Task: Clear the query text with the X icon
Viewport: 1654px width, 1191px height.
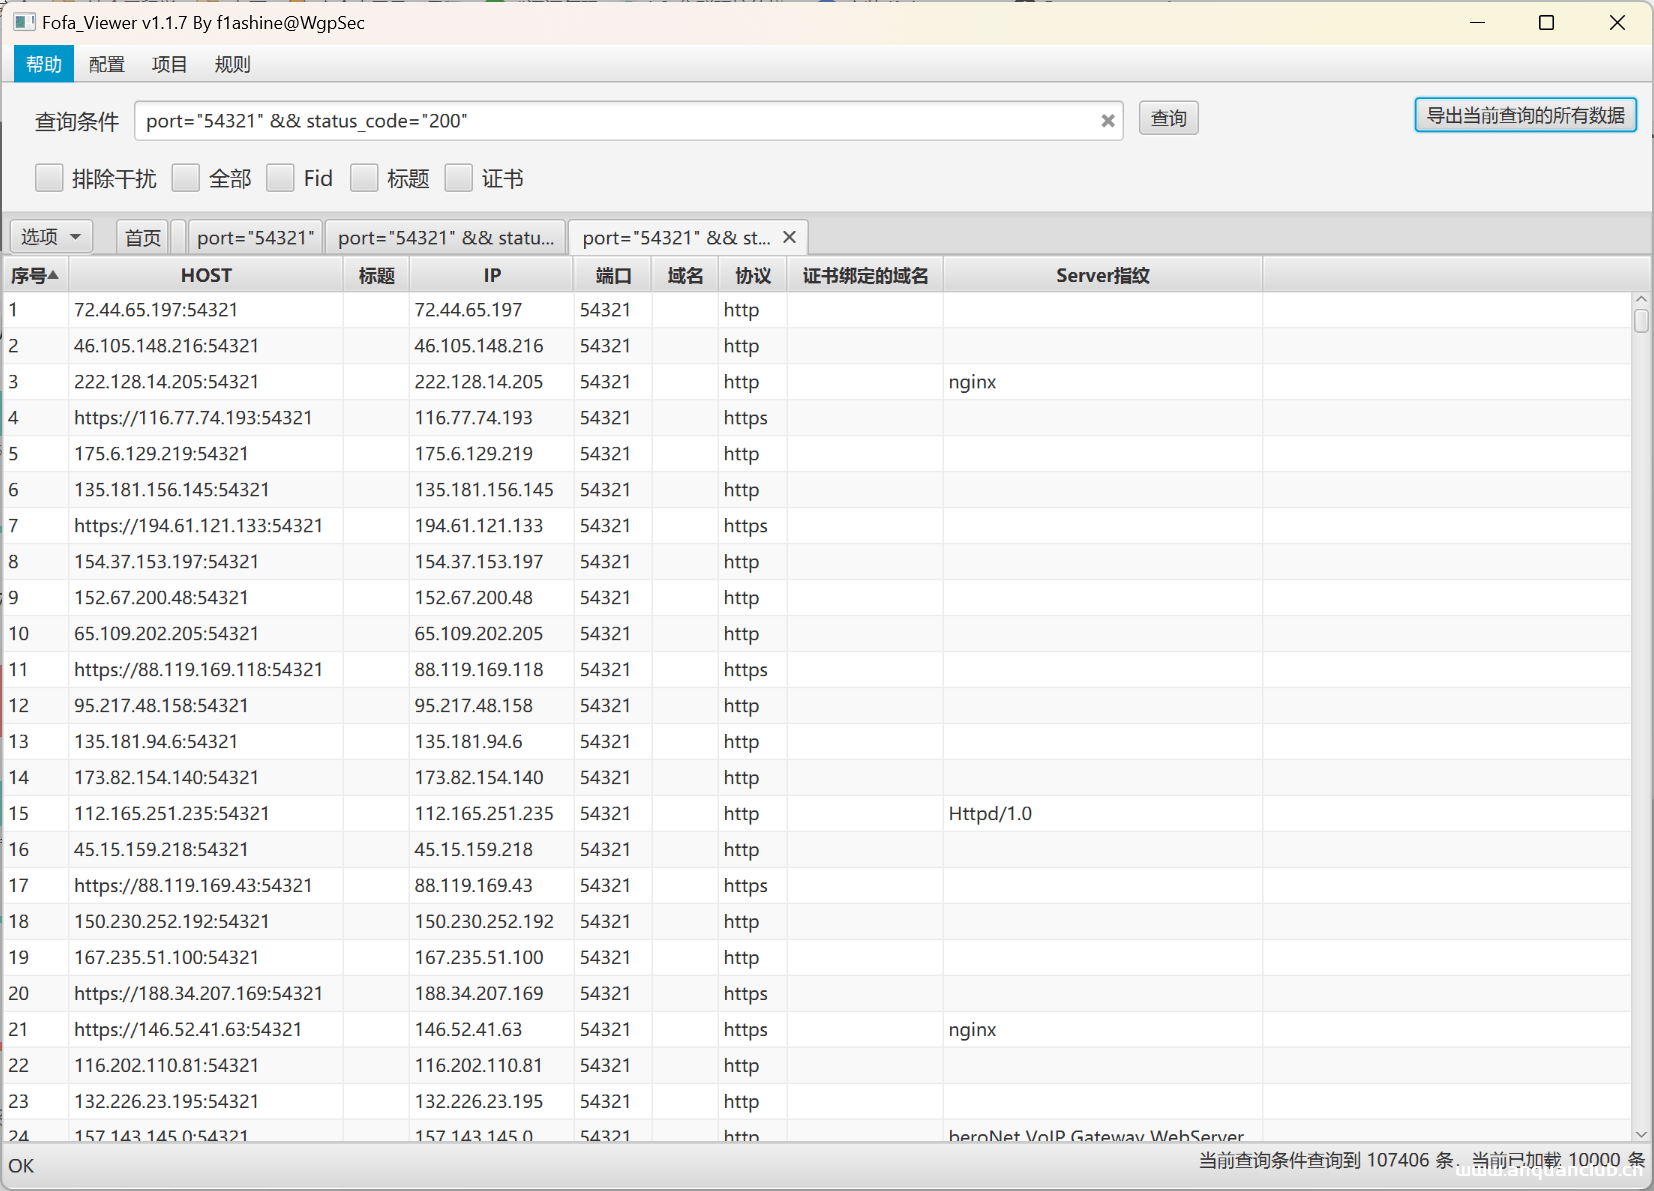Action: click(1107, 121)
